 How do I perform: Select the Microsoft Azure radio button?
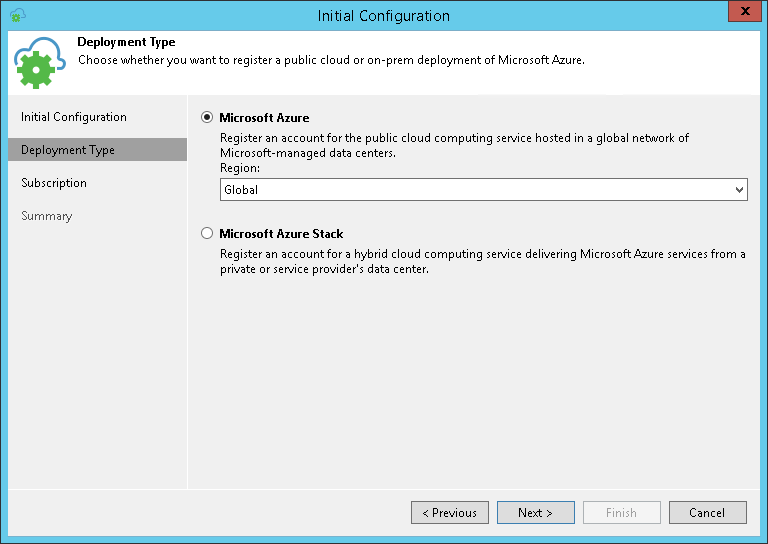click(207, 117)
